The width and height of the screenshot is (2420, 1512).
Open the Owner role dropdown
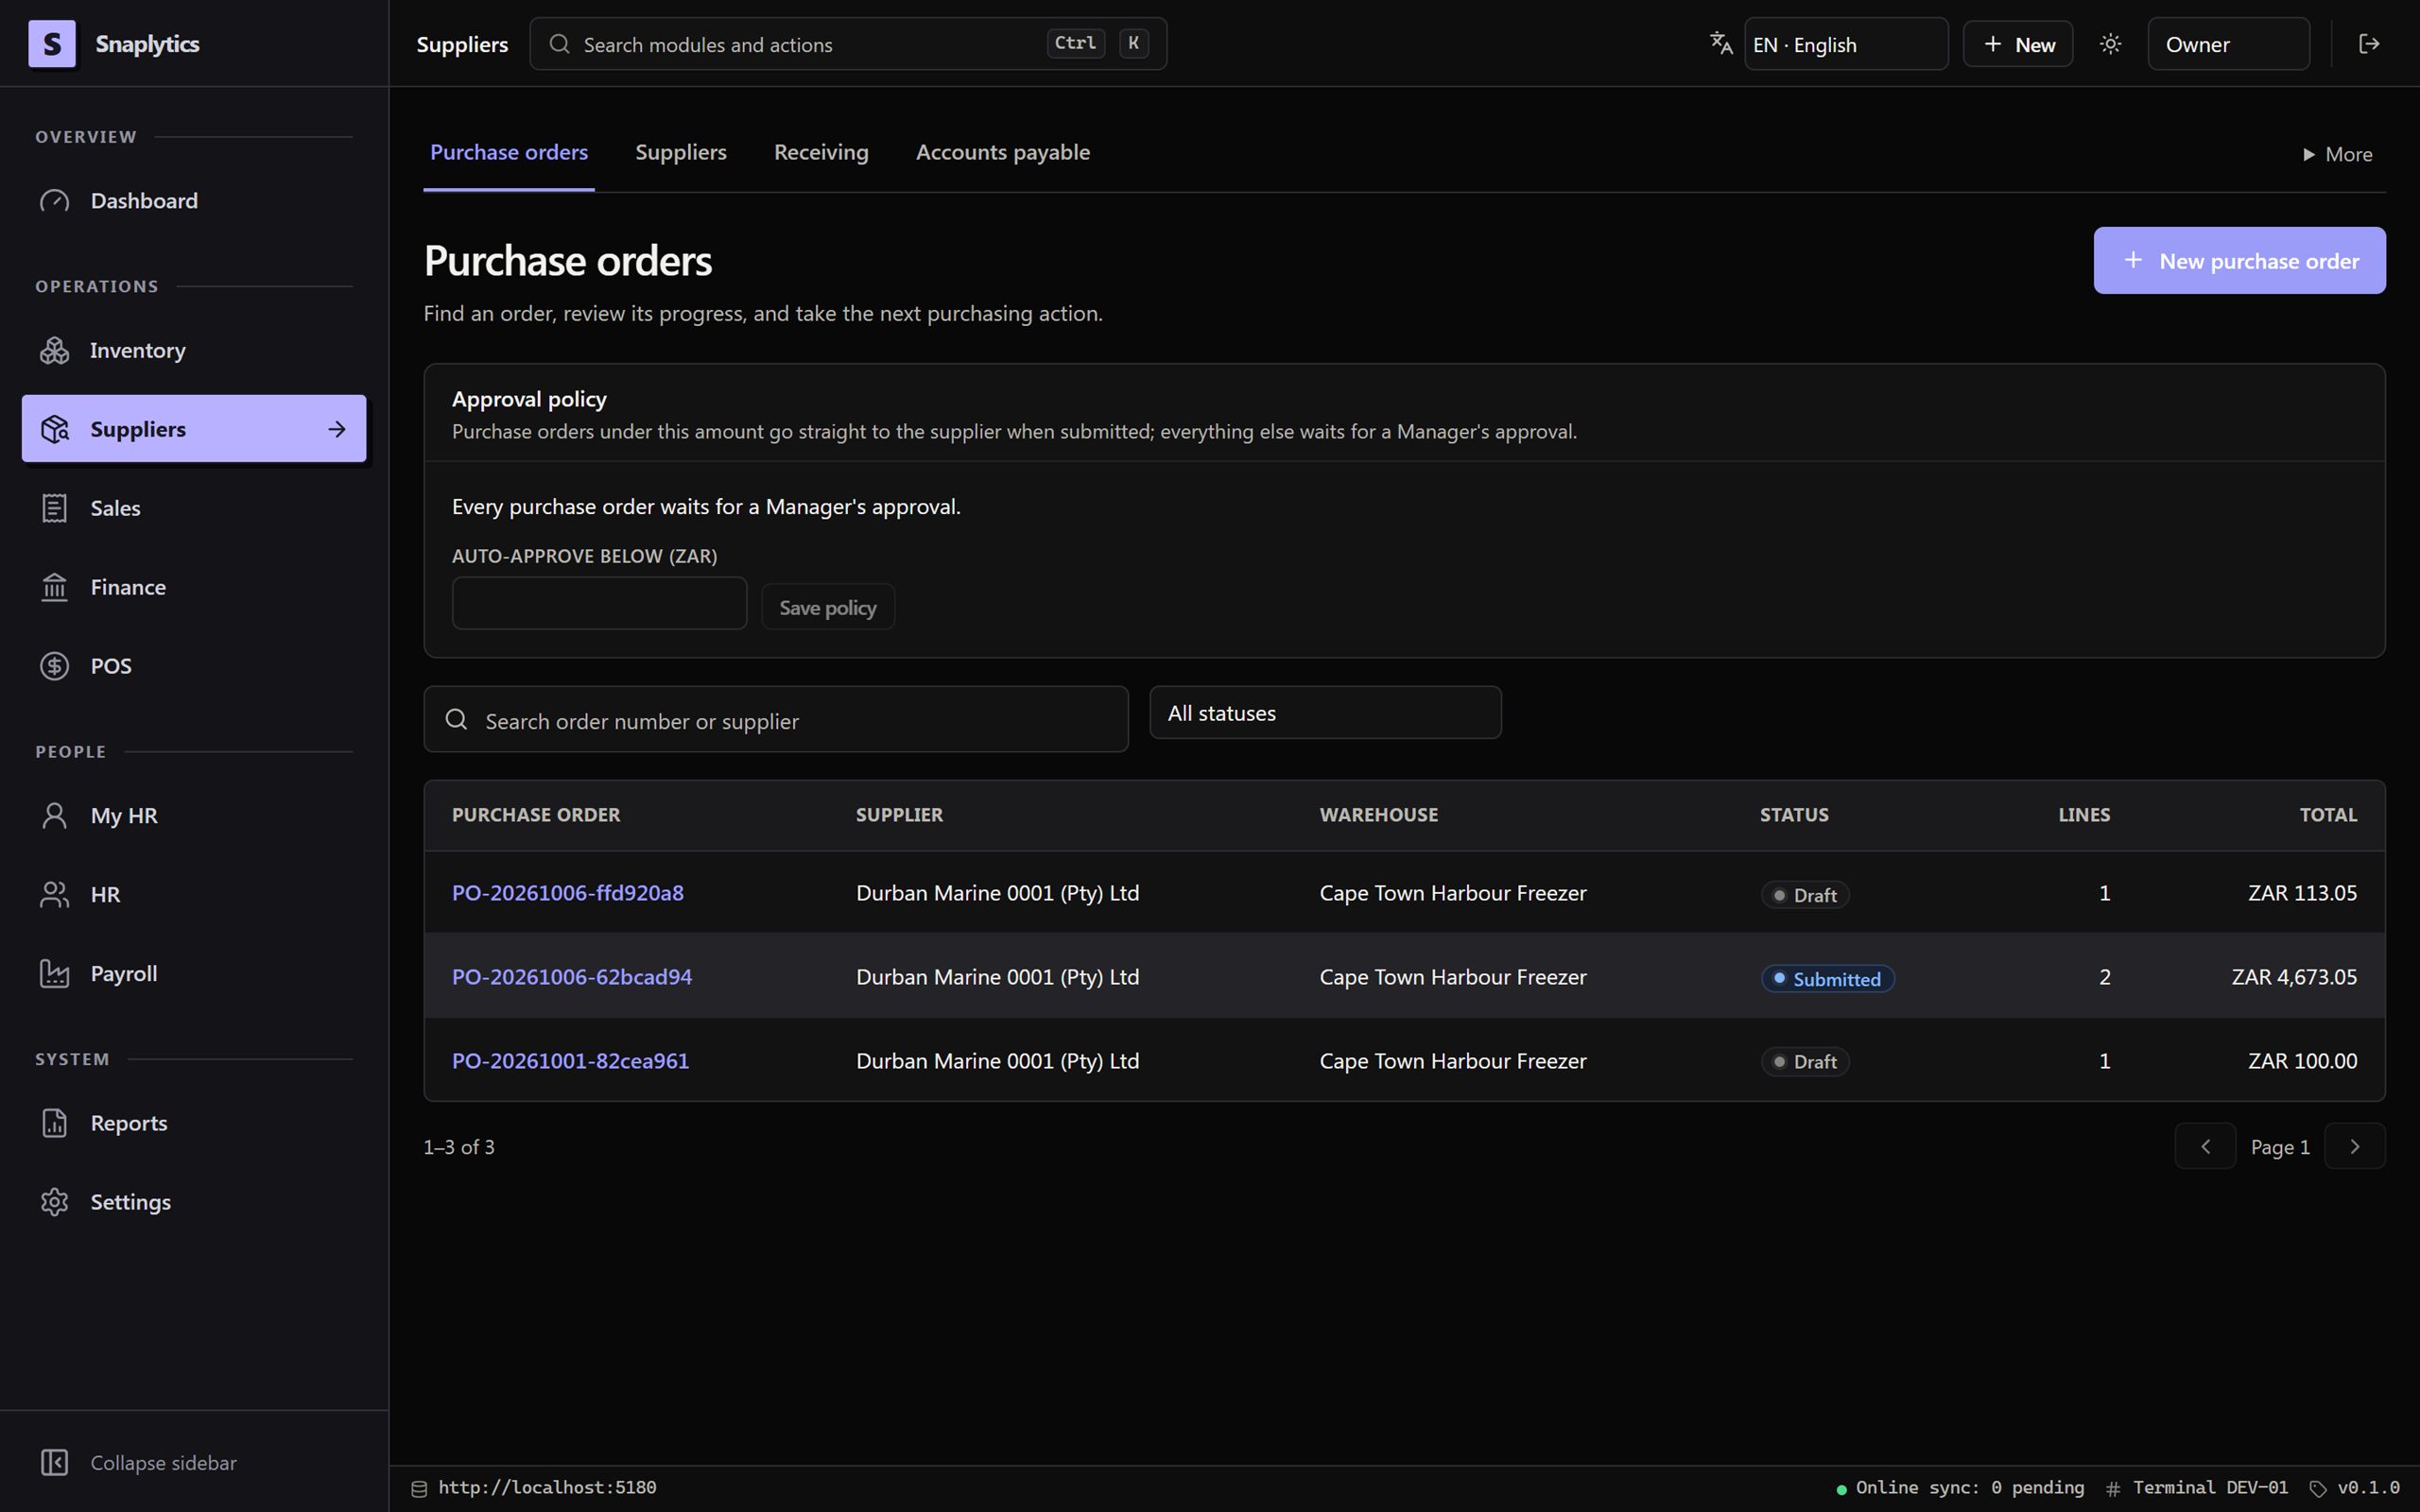(x=2228, y=44)
